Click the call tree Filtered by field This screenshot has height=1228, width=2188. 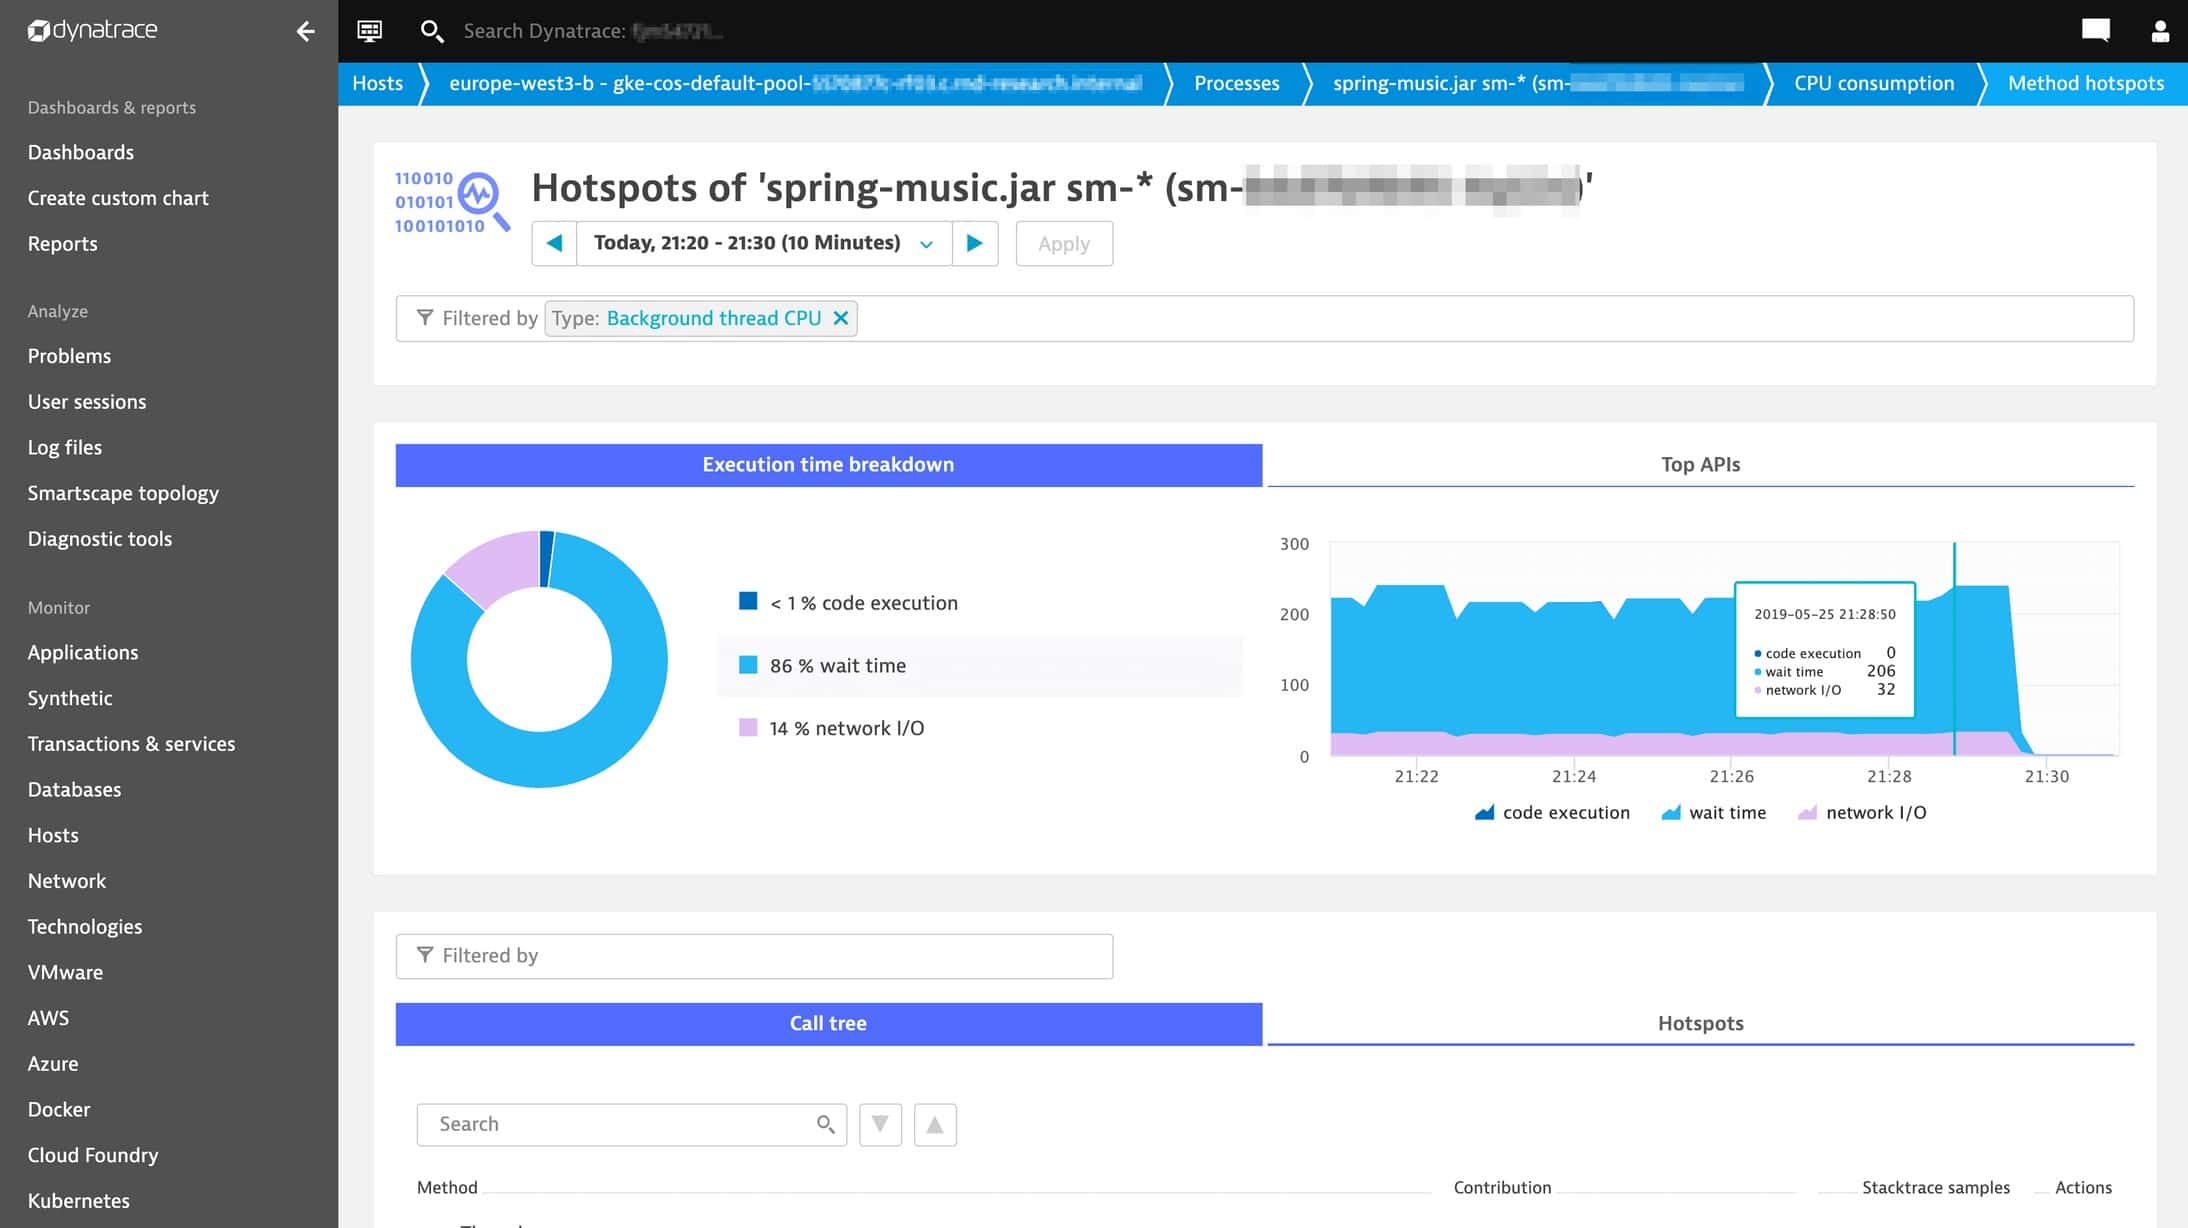[x=754, y=956]
